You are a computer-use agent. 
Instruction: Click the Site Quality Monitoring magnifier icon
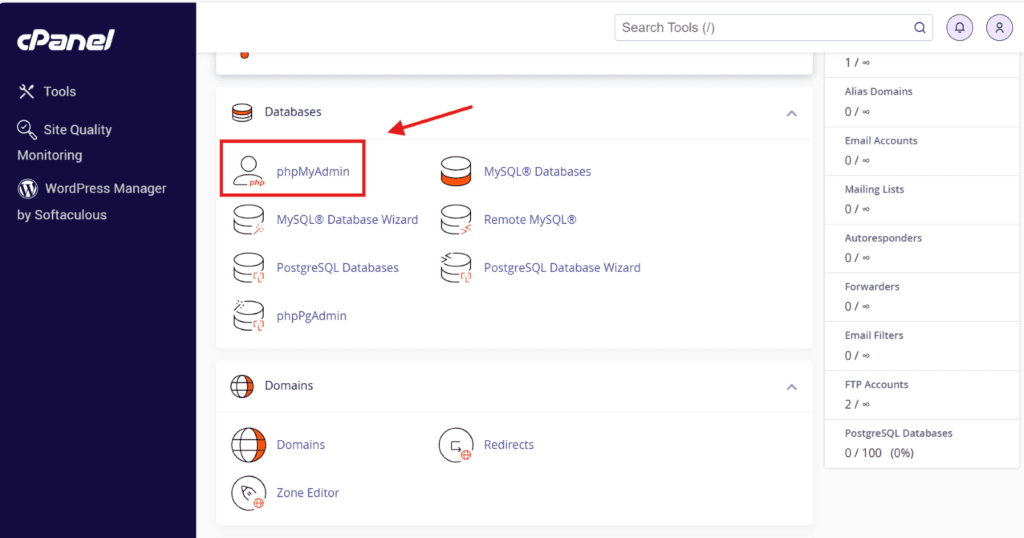coord(27,129)
